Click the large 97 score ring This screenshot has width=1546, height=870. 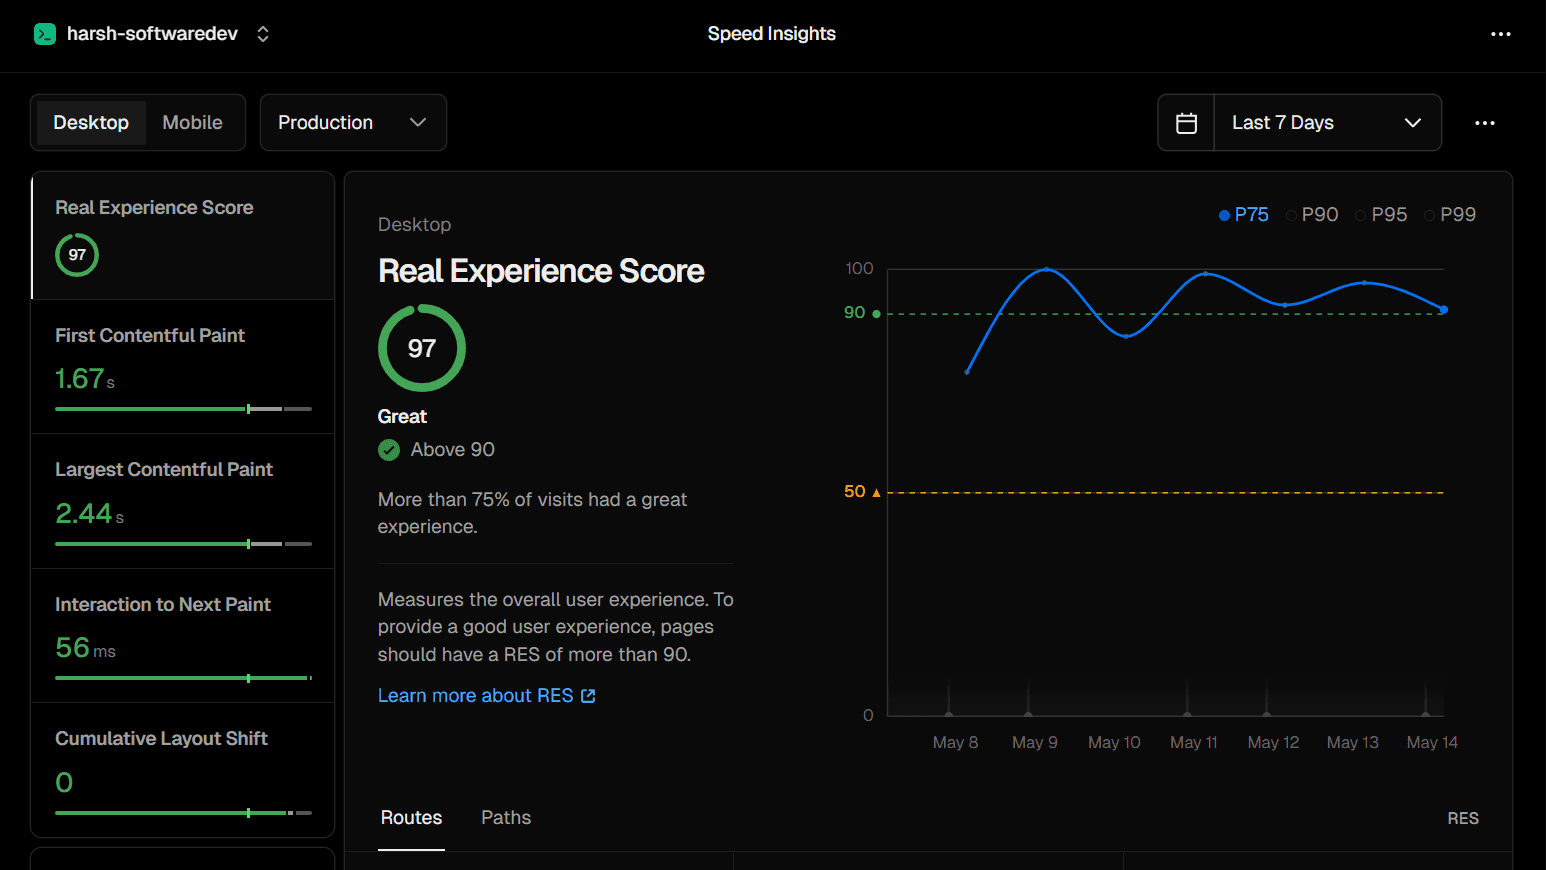point(422,348)
